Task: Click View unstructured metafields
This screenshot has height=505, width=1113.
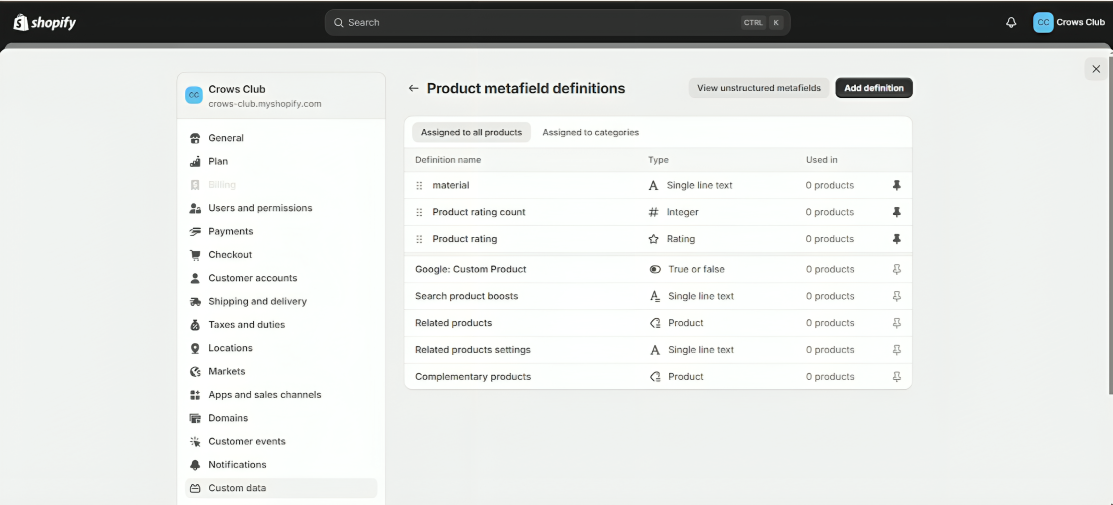Action: (x=759, y=88)
